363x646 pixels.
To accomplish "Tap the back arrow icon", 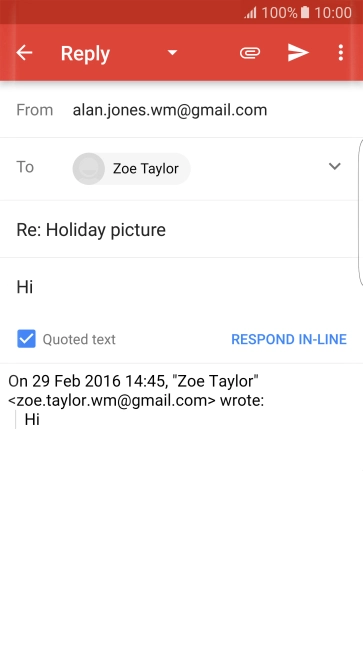I will pos(24,53).
